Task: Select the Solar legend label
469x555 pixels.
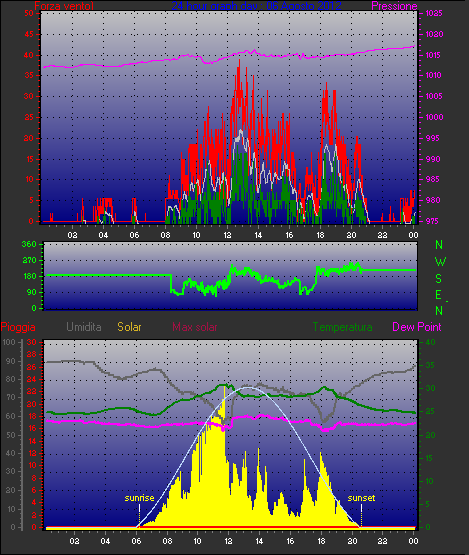Action: (x=129, y=327)
